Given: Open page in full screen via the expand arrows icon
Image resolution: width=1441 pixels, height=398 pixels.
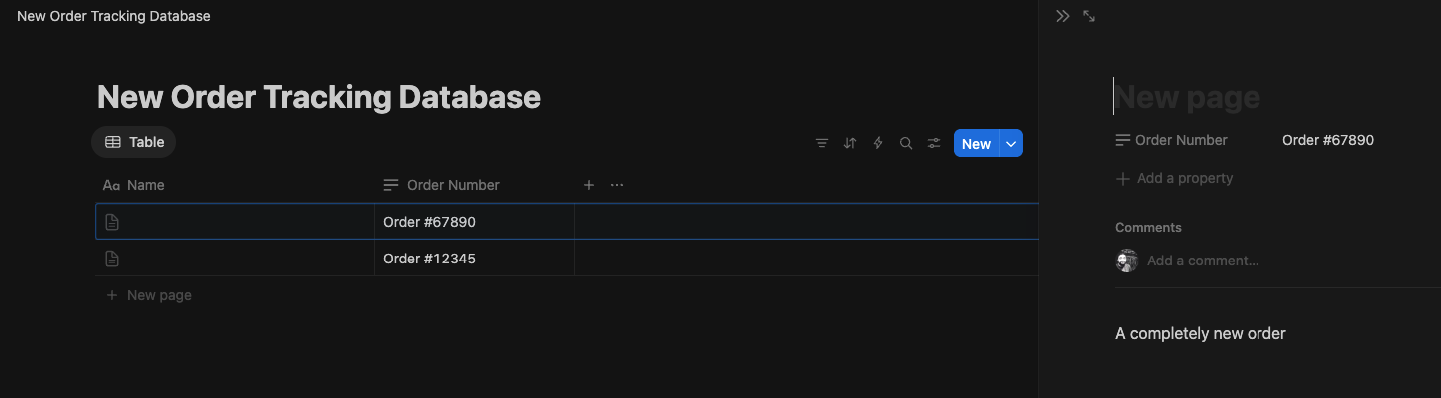Looking at the screenshot, I should click(x=1089, y=16).
